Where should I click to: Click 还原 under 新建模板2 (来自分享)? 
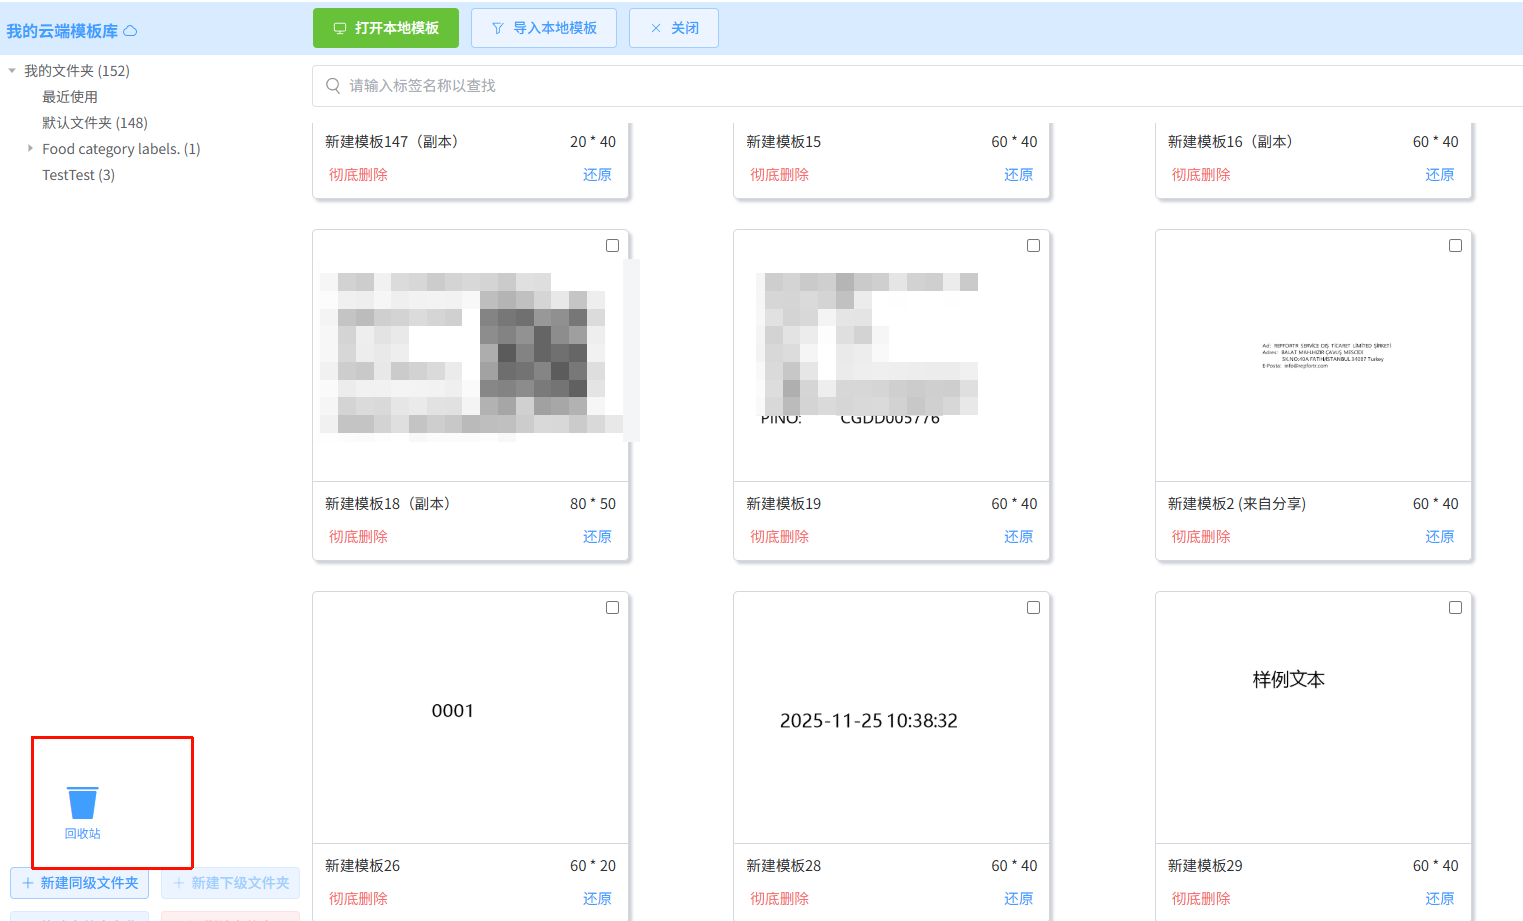1439,537
